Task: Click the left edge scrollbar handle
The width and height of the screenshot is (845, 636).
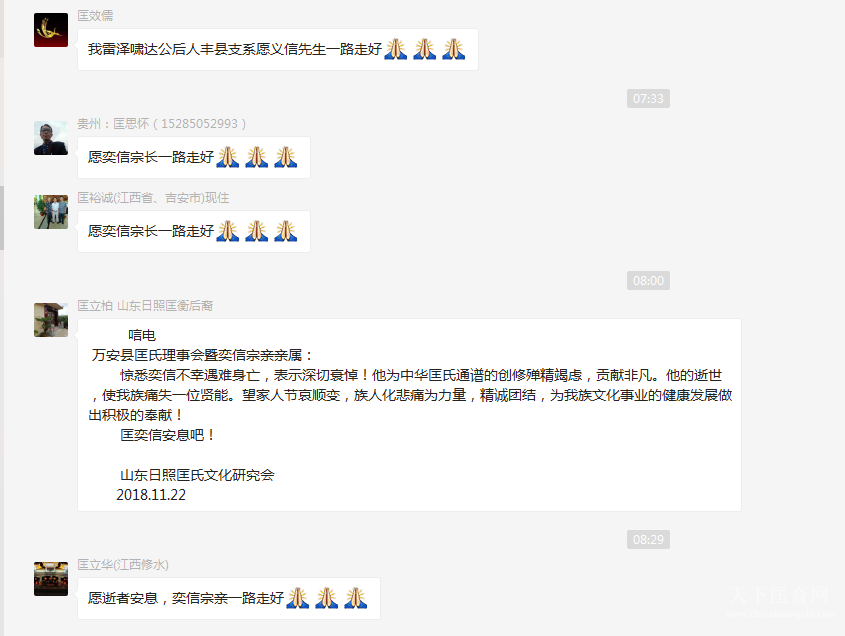Action: click(x=2, y=218)
